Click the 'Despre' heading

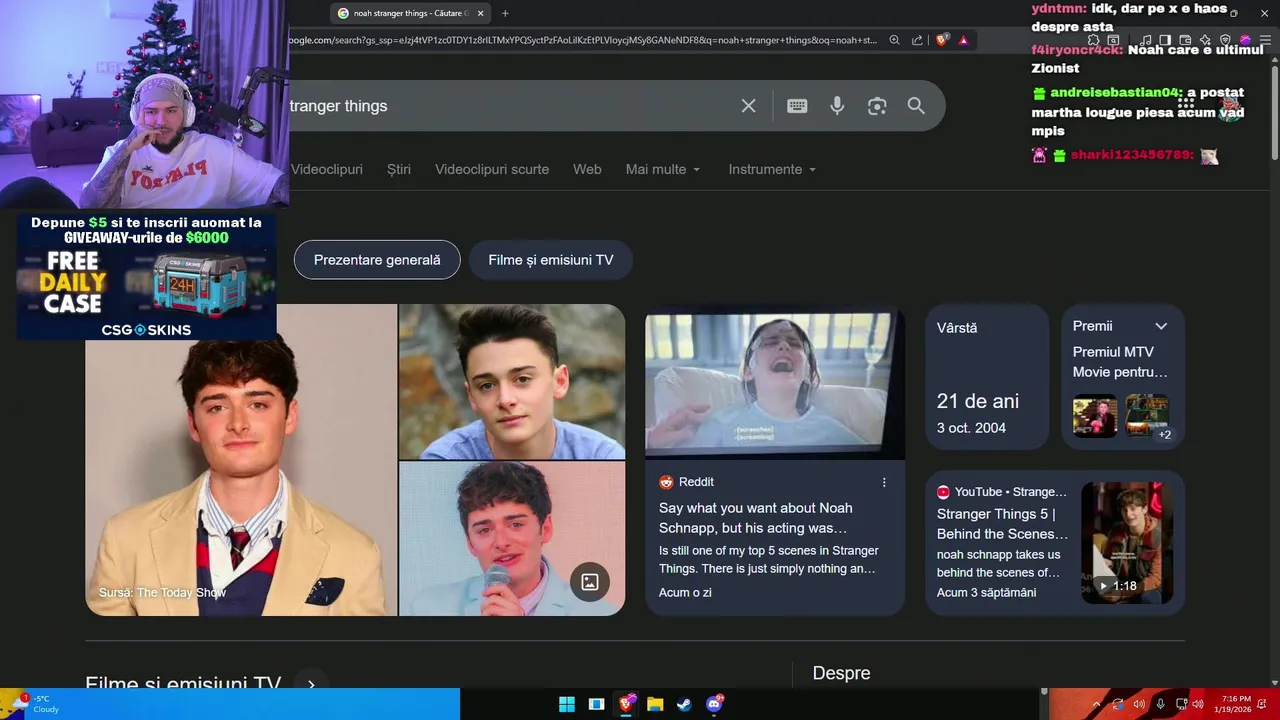click(841, 673)
